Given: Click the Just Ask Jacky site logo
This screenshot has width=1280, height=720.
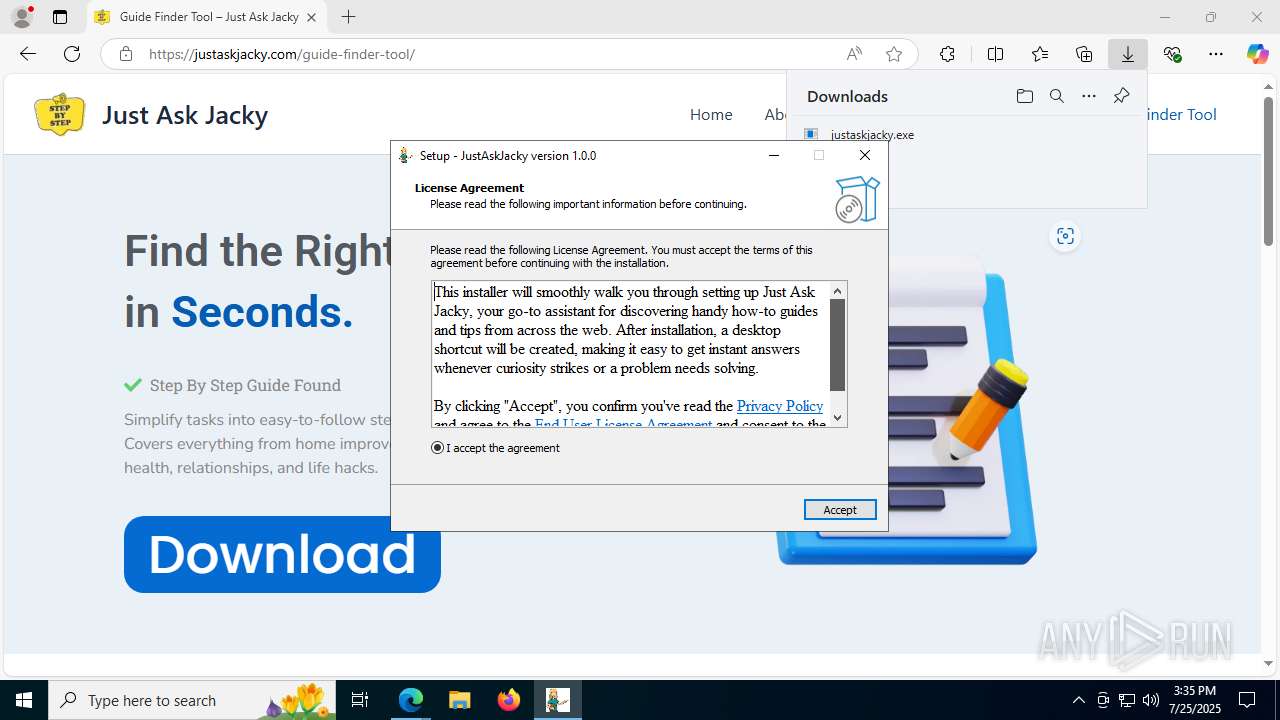Looking at the screenshot, I should tap(59, 114).
